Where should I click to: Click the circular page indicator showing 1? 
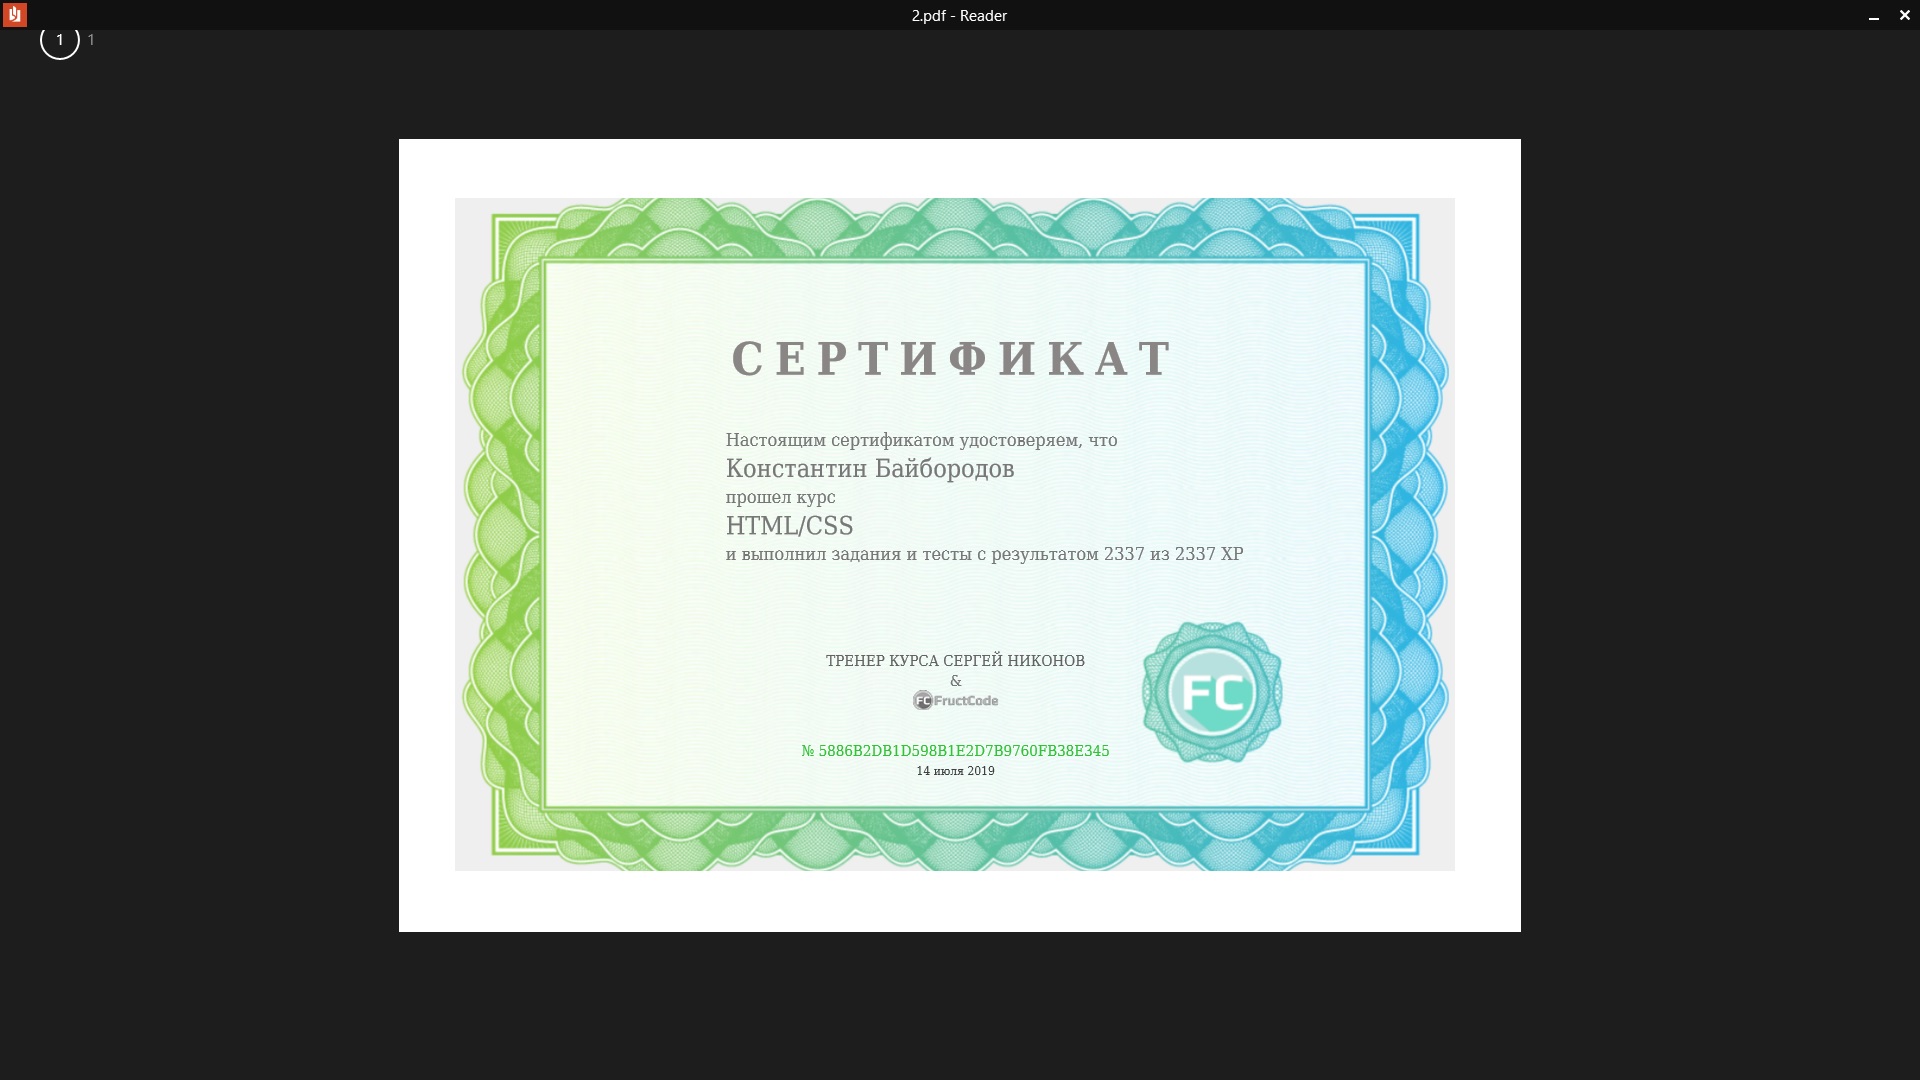tap(59, 41)
